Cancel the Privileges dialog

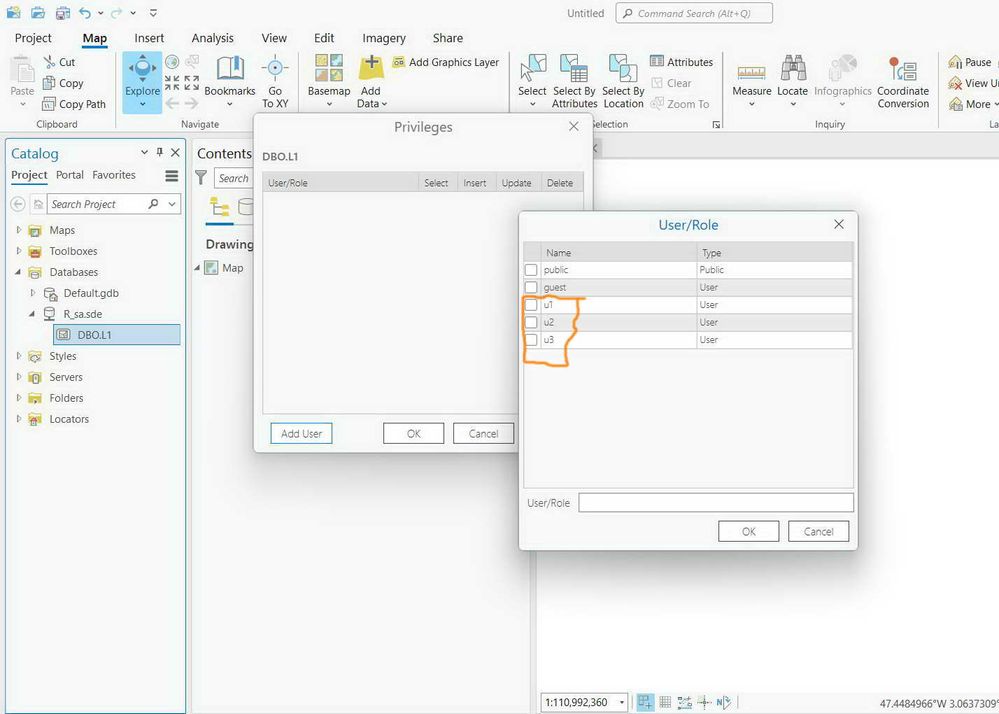click(484, 434)
